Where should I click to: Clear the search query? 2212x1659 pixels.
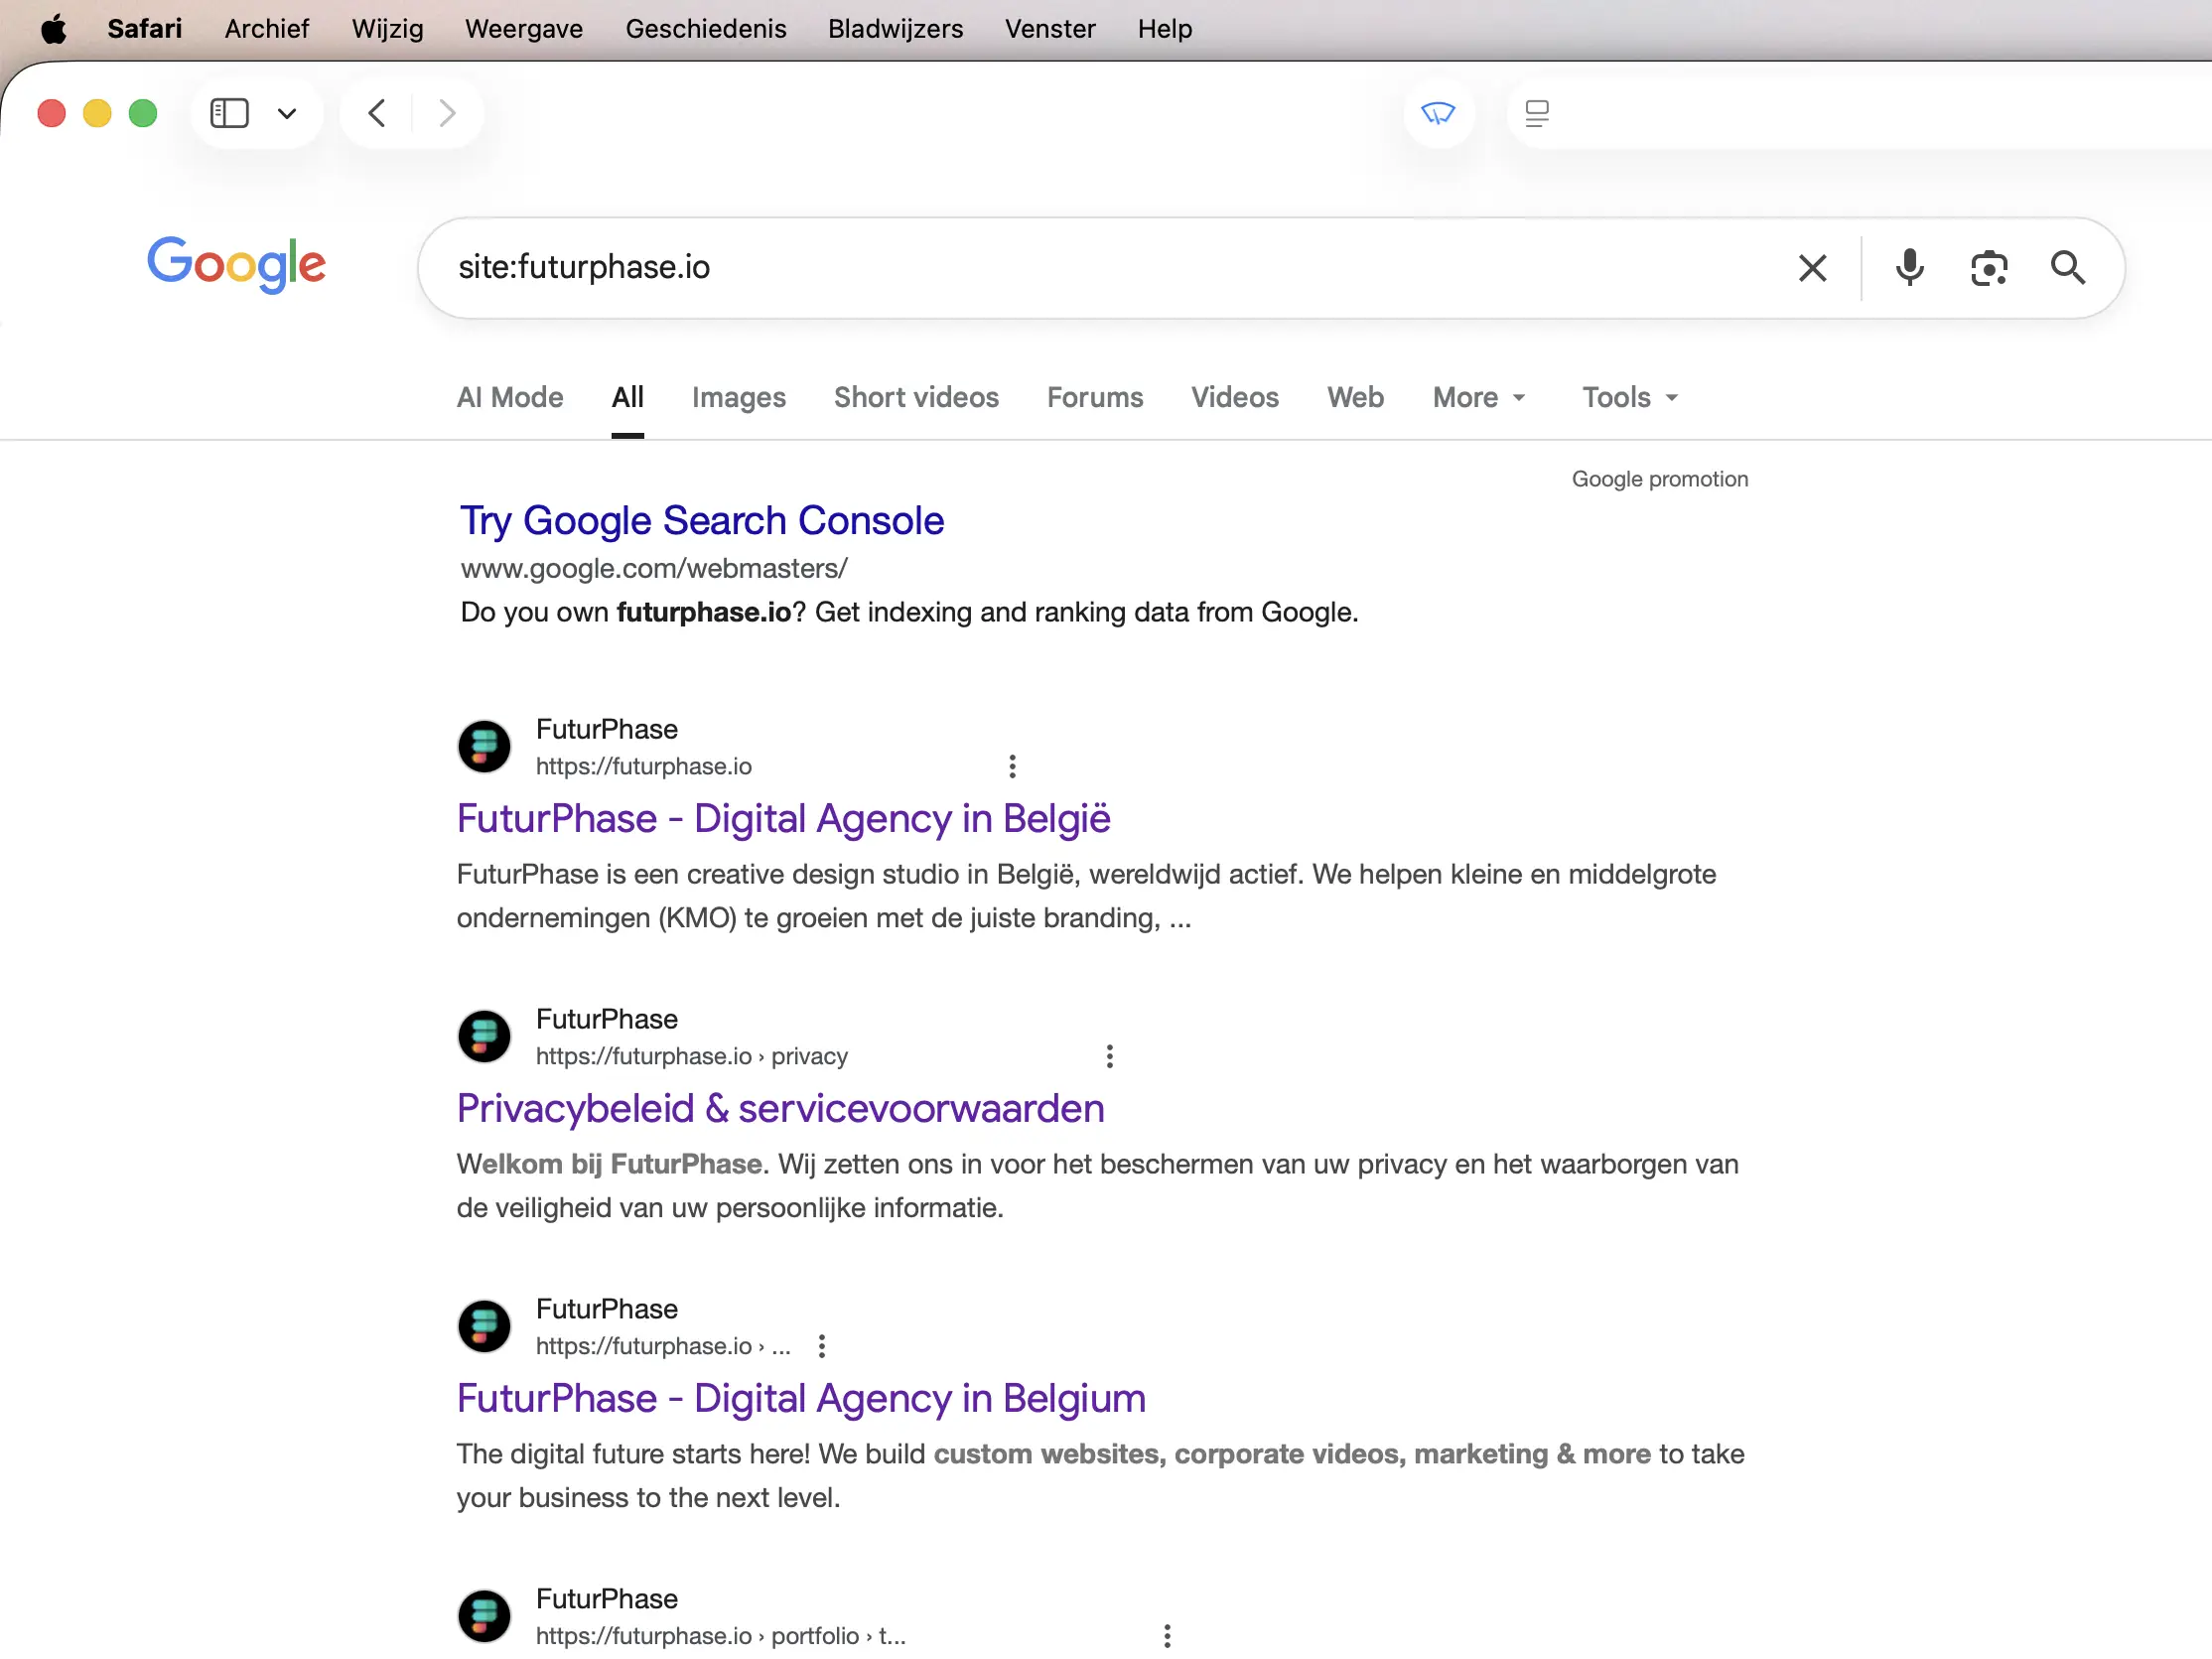(1811, 268)
